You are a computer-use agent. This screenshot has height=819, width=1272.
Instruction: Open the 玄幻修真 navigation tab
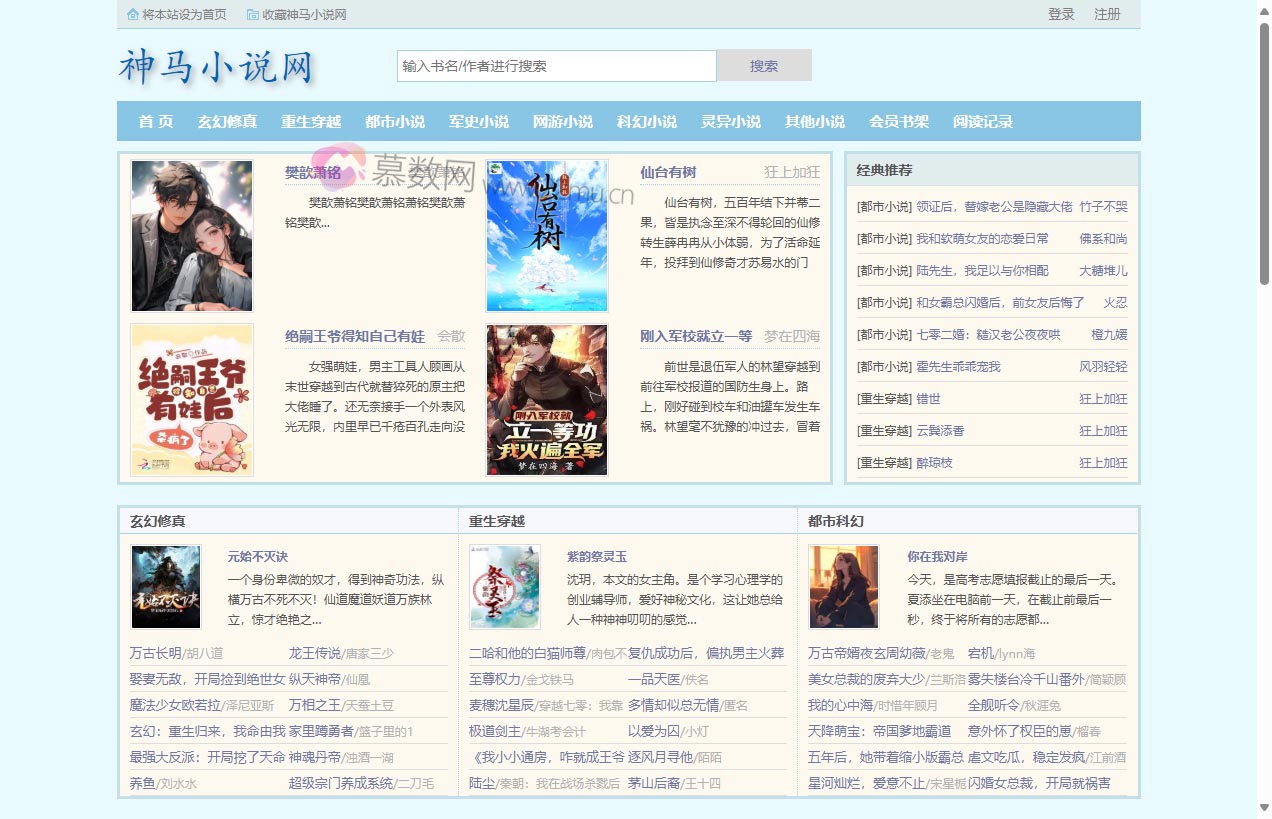(x=227, y=122)
